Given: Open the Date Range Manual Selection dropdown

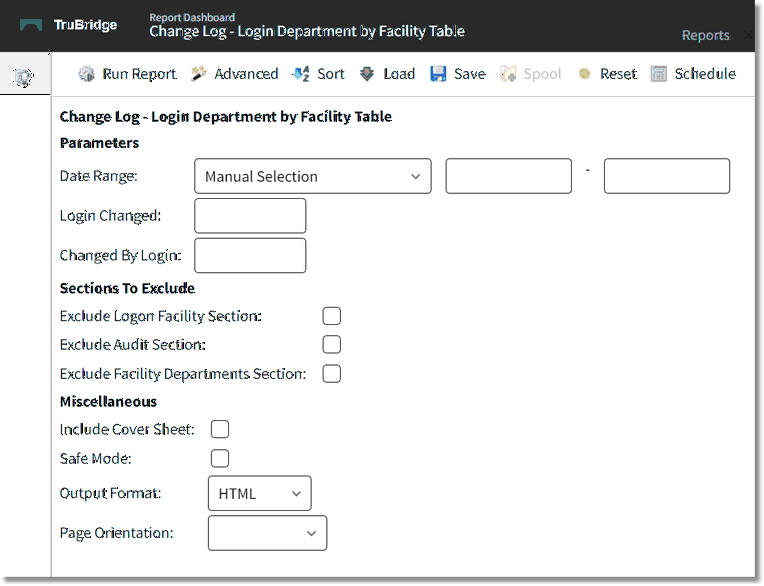Looking at the screenshot, I should 312,176.
